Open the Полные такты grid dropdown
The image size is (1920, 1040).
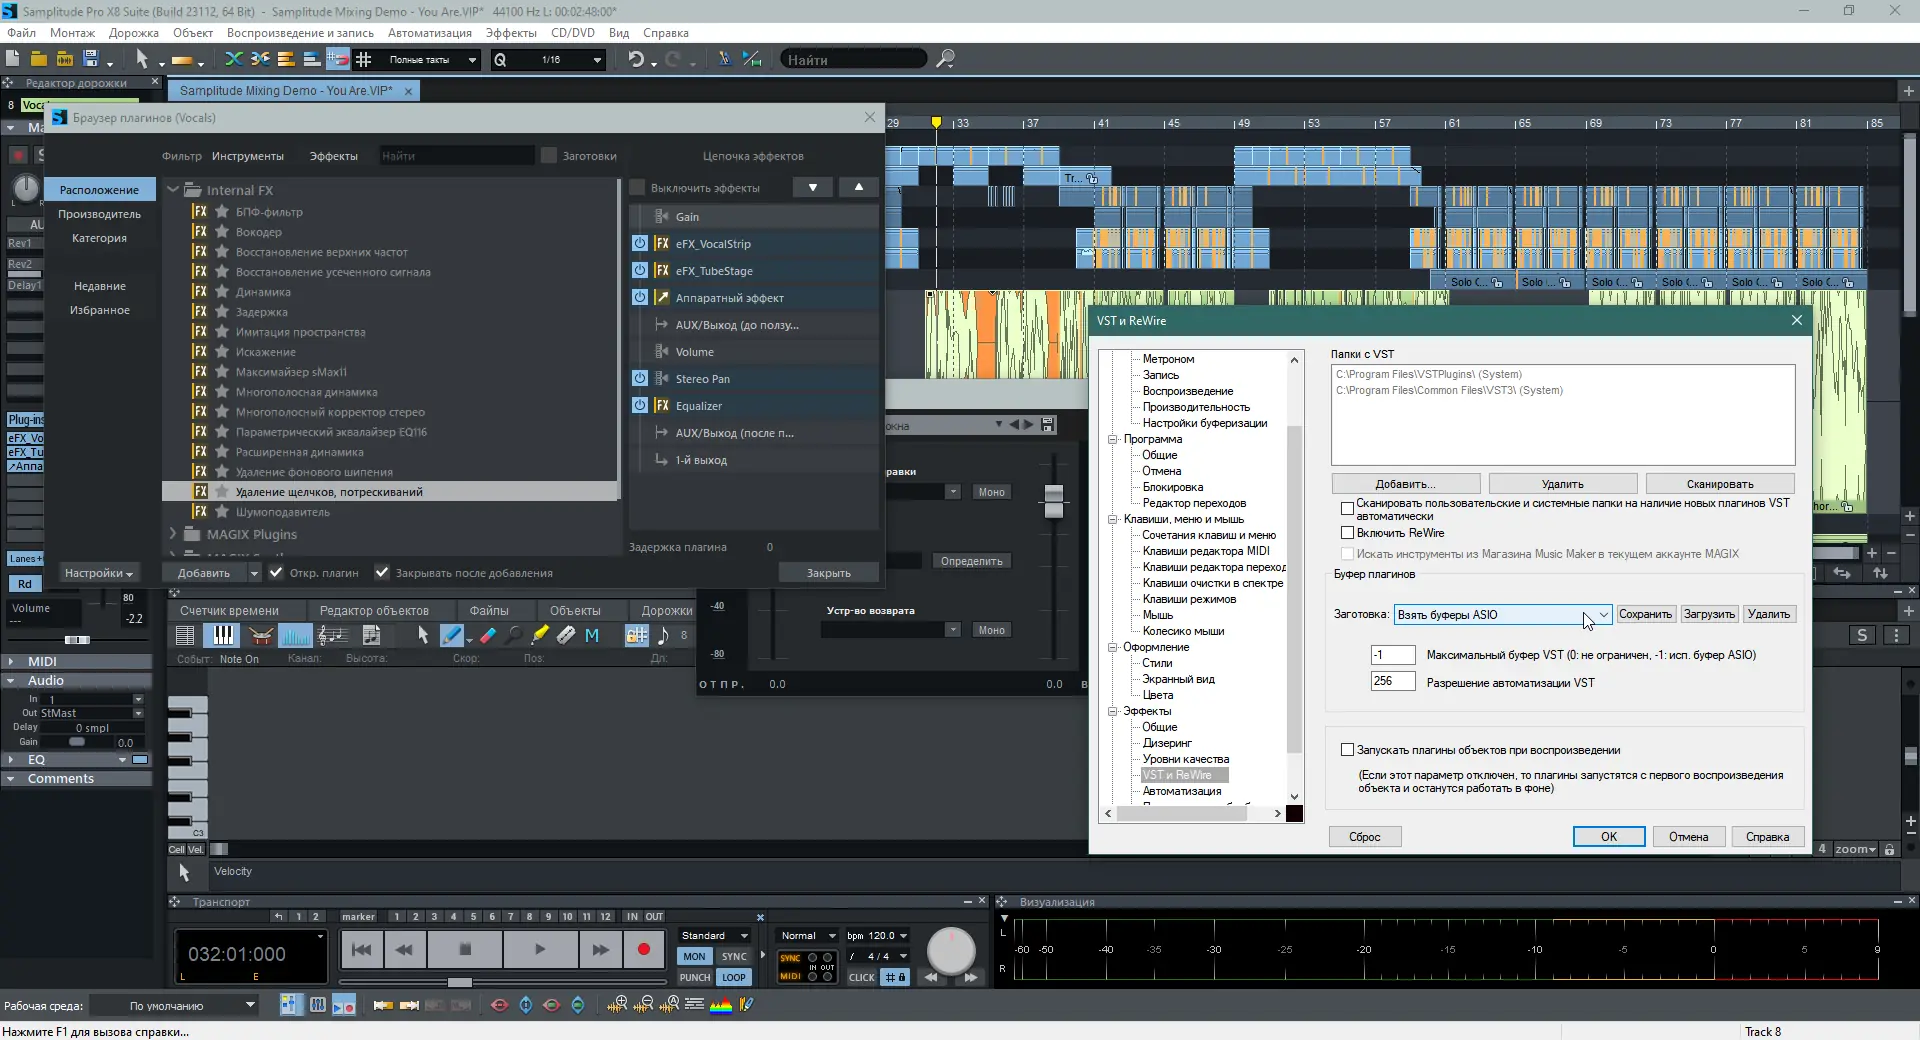[x=470, y=60]
